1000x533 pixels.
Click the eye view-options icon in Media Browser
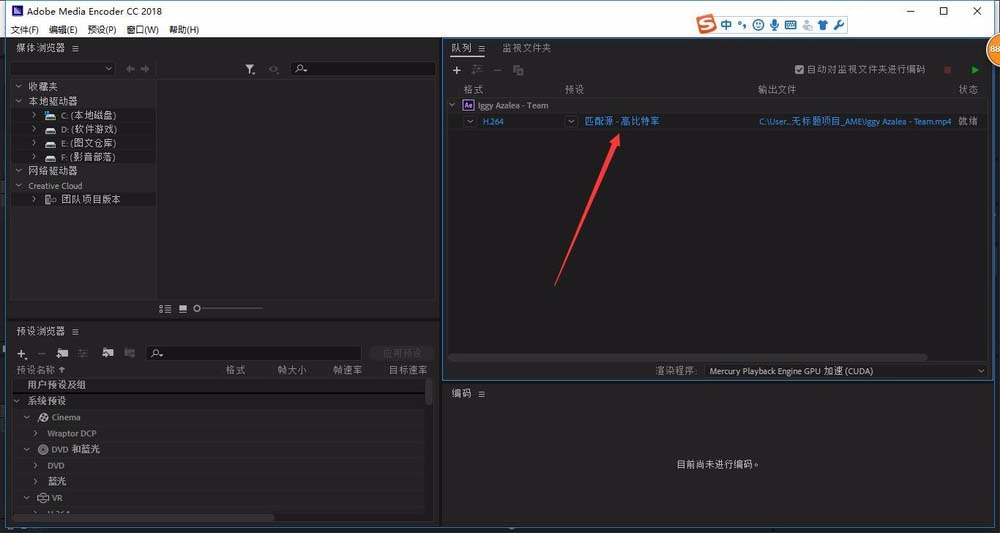pos(274,69)
